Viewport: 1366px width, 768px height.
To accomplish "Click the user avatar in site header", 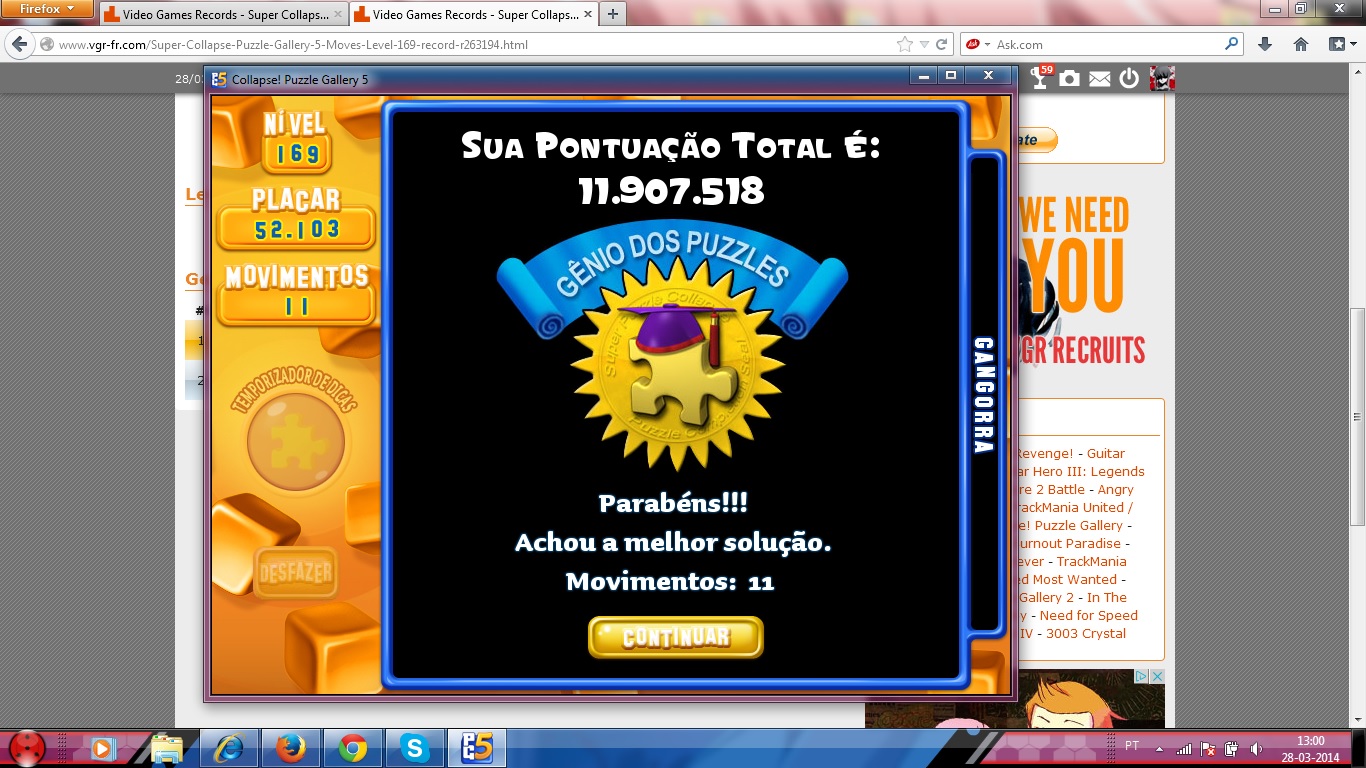I will (1162, 79).
